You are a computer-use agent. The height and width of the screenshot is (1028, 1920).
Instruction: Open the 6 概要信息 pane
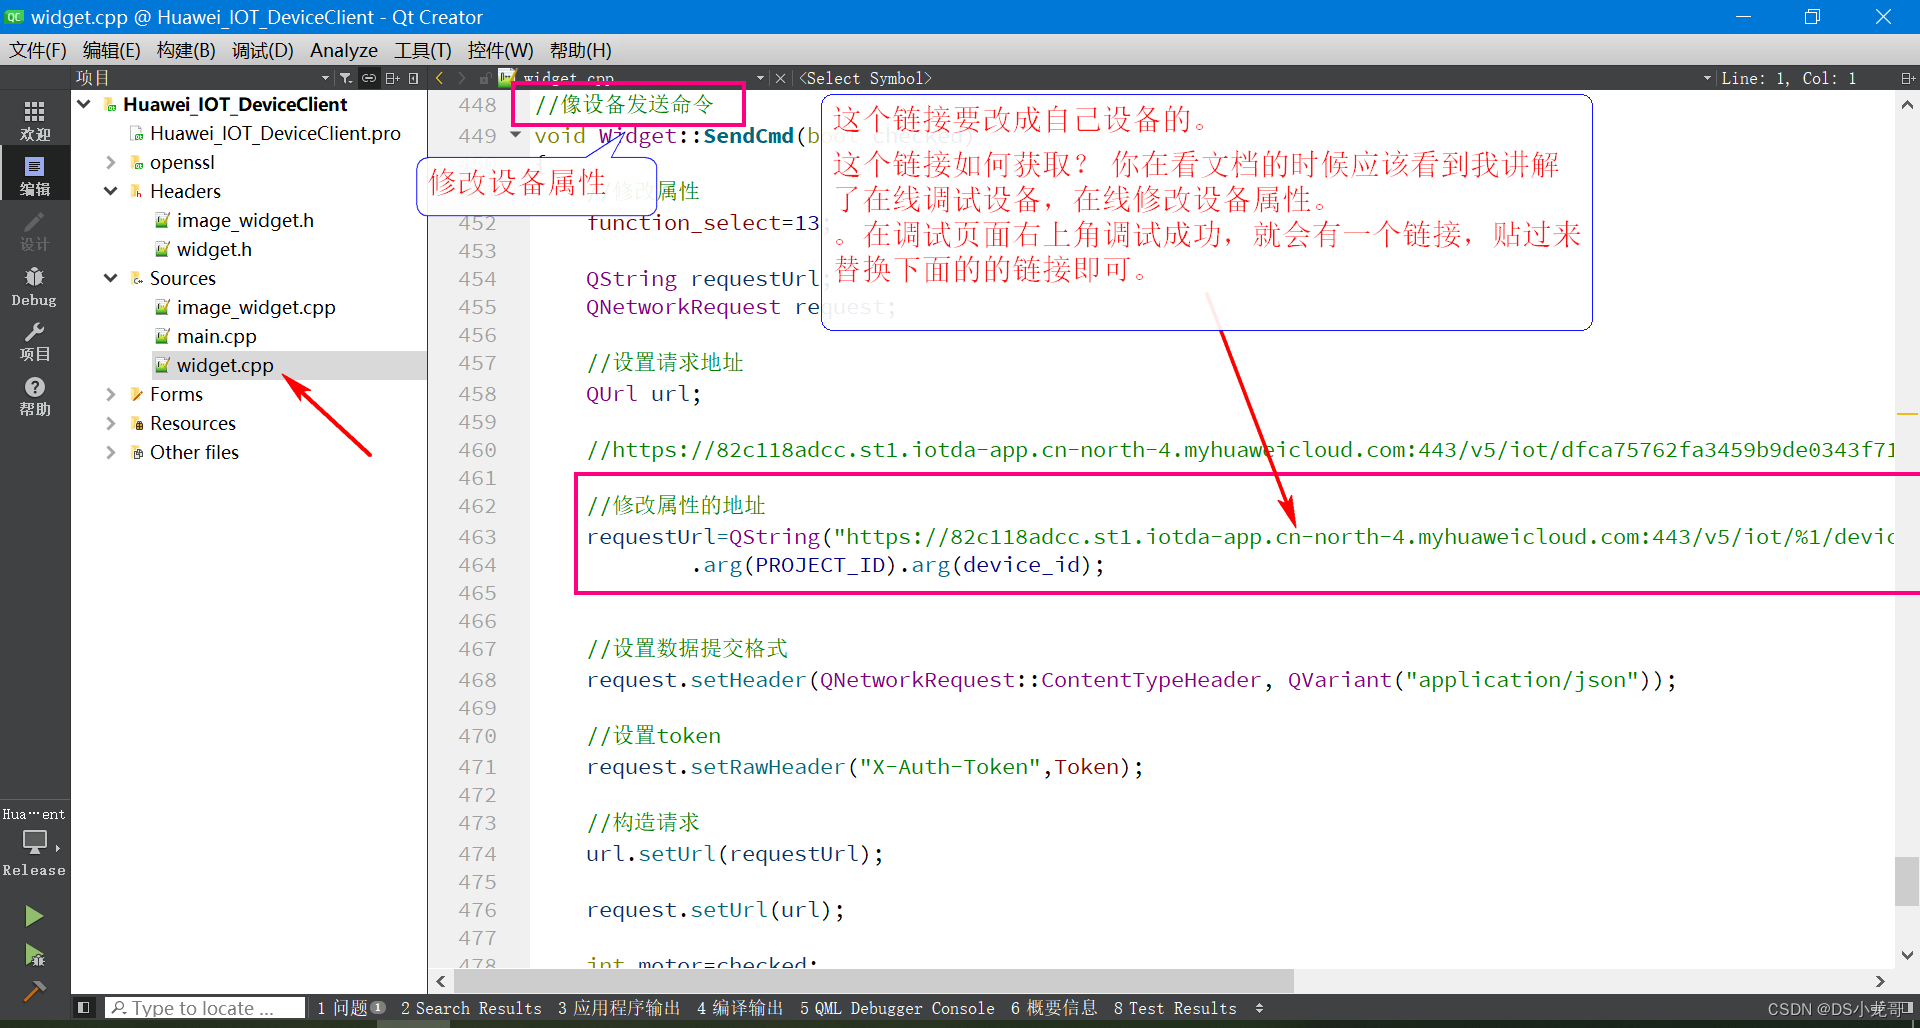pyautogui.click(x=1054, y=1008)
